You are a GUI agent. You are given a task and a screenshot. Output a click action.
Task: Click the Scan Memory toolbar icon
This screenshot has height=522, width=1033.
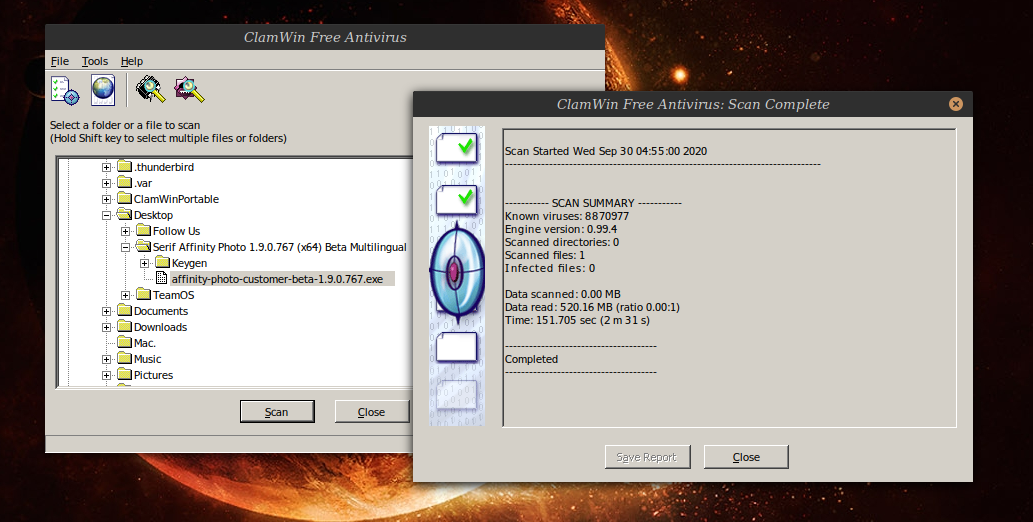click(x=151, y=90)
